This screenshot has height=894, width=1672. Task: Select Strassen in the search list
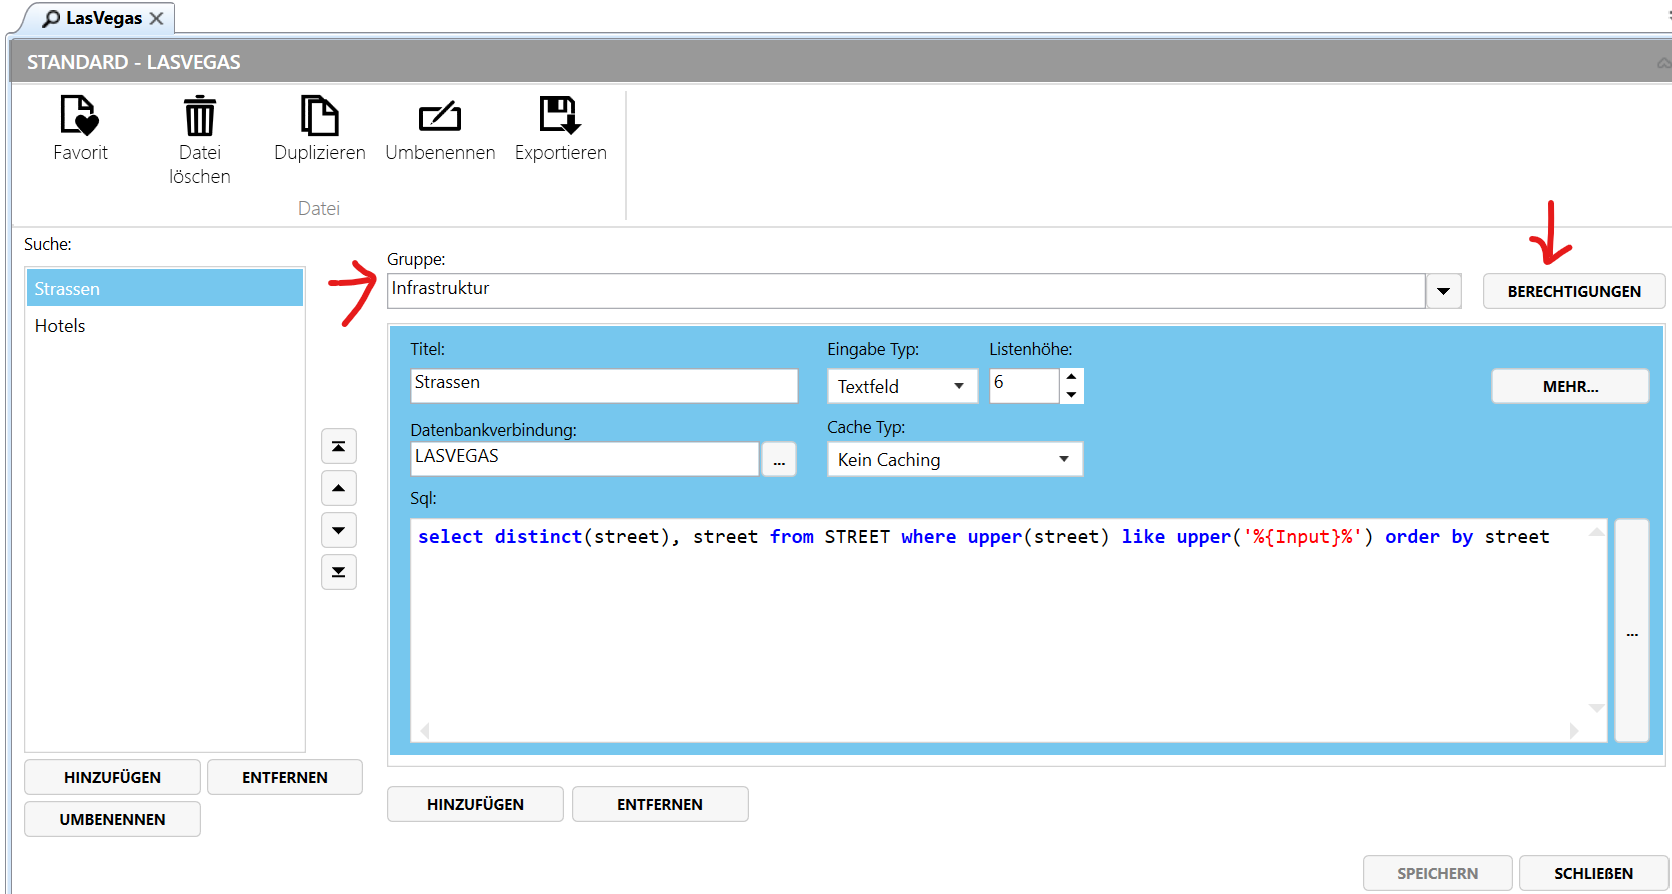tap(165, 288)
